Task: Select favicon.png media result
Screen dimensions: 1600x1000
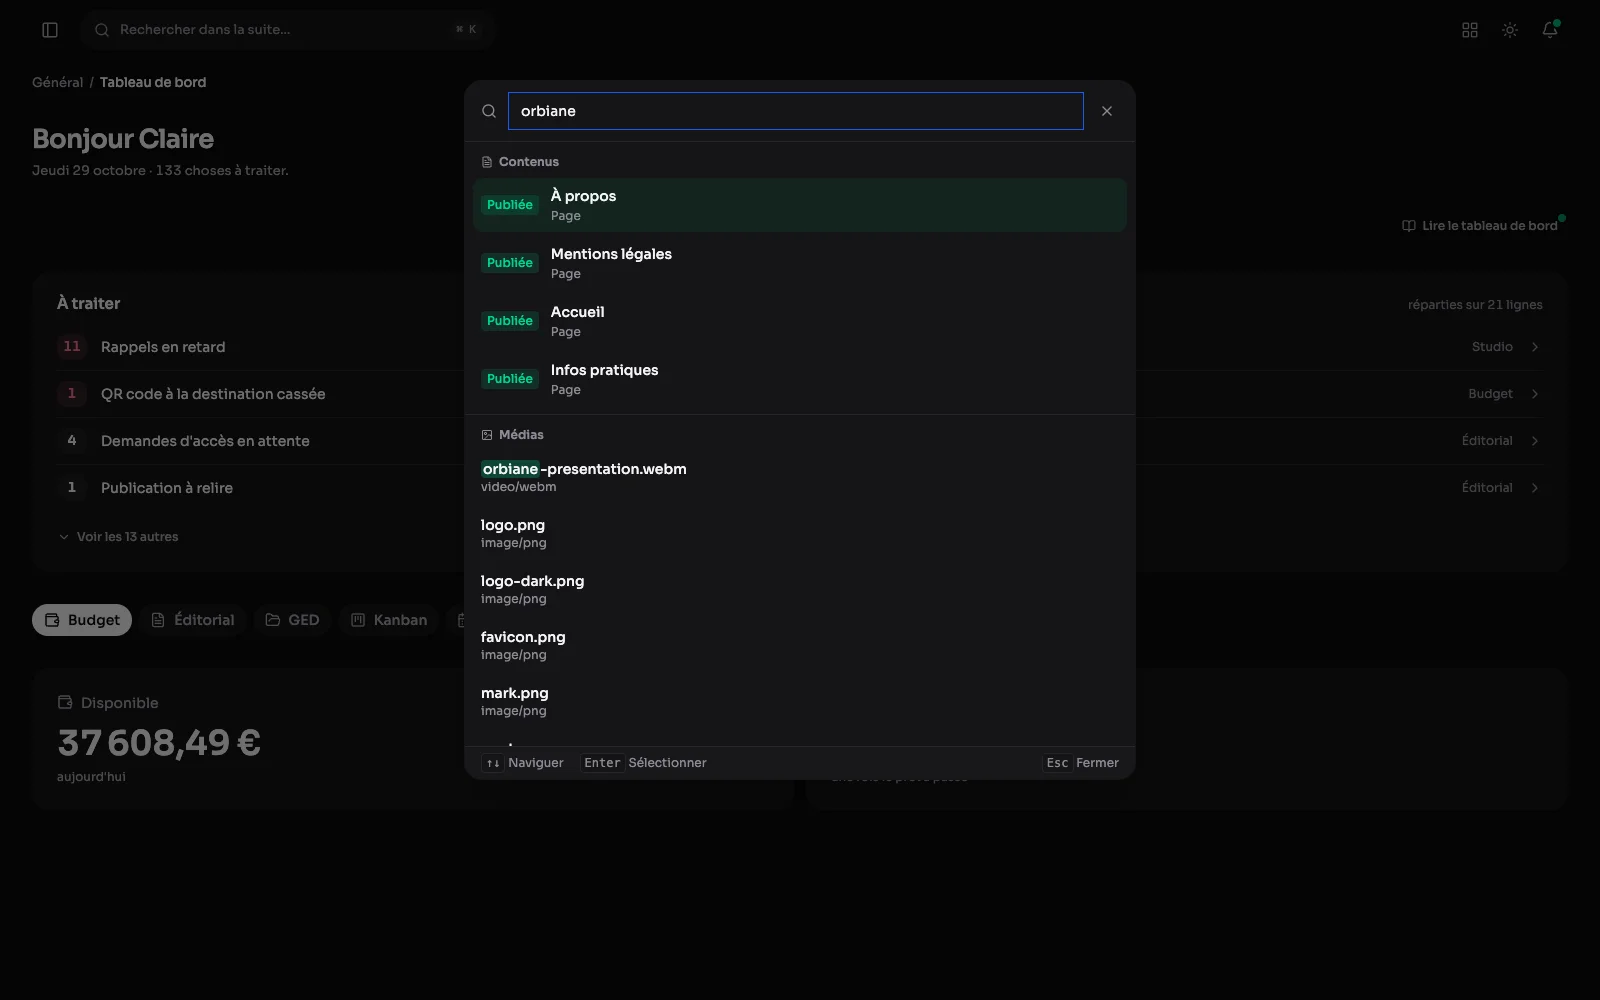Action: point(800,645)
